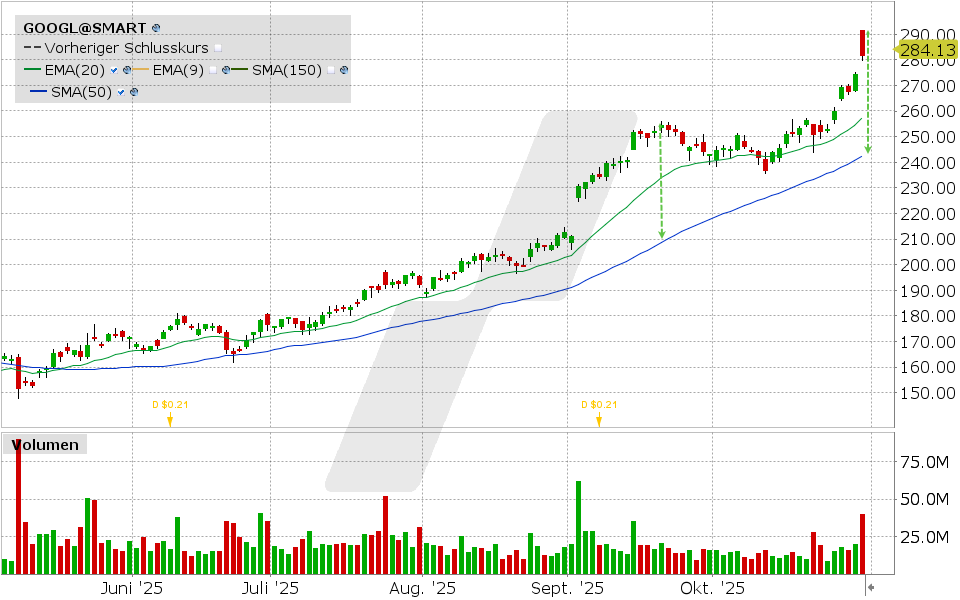
Task: Open the EMA(9) indicator settings icon
Action: click(x=225, y=70)
